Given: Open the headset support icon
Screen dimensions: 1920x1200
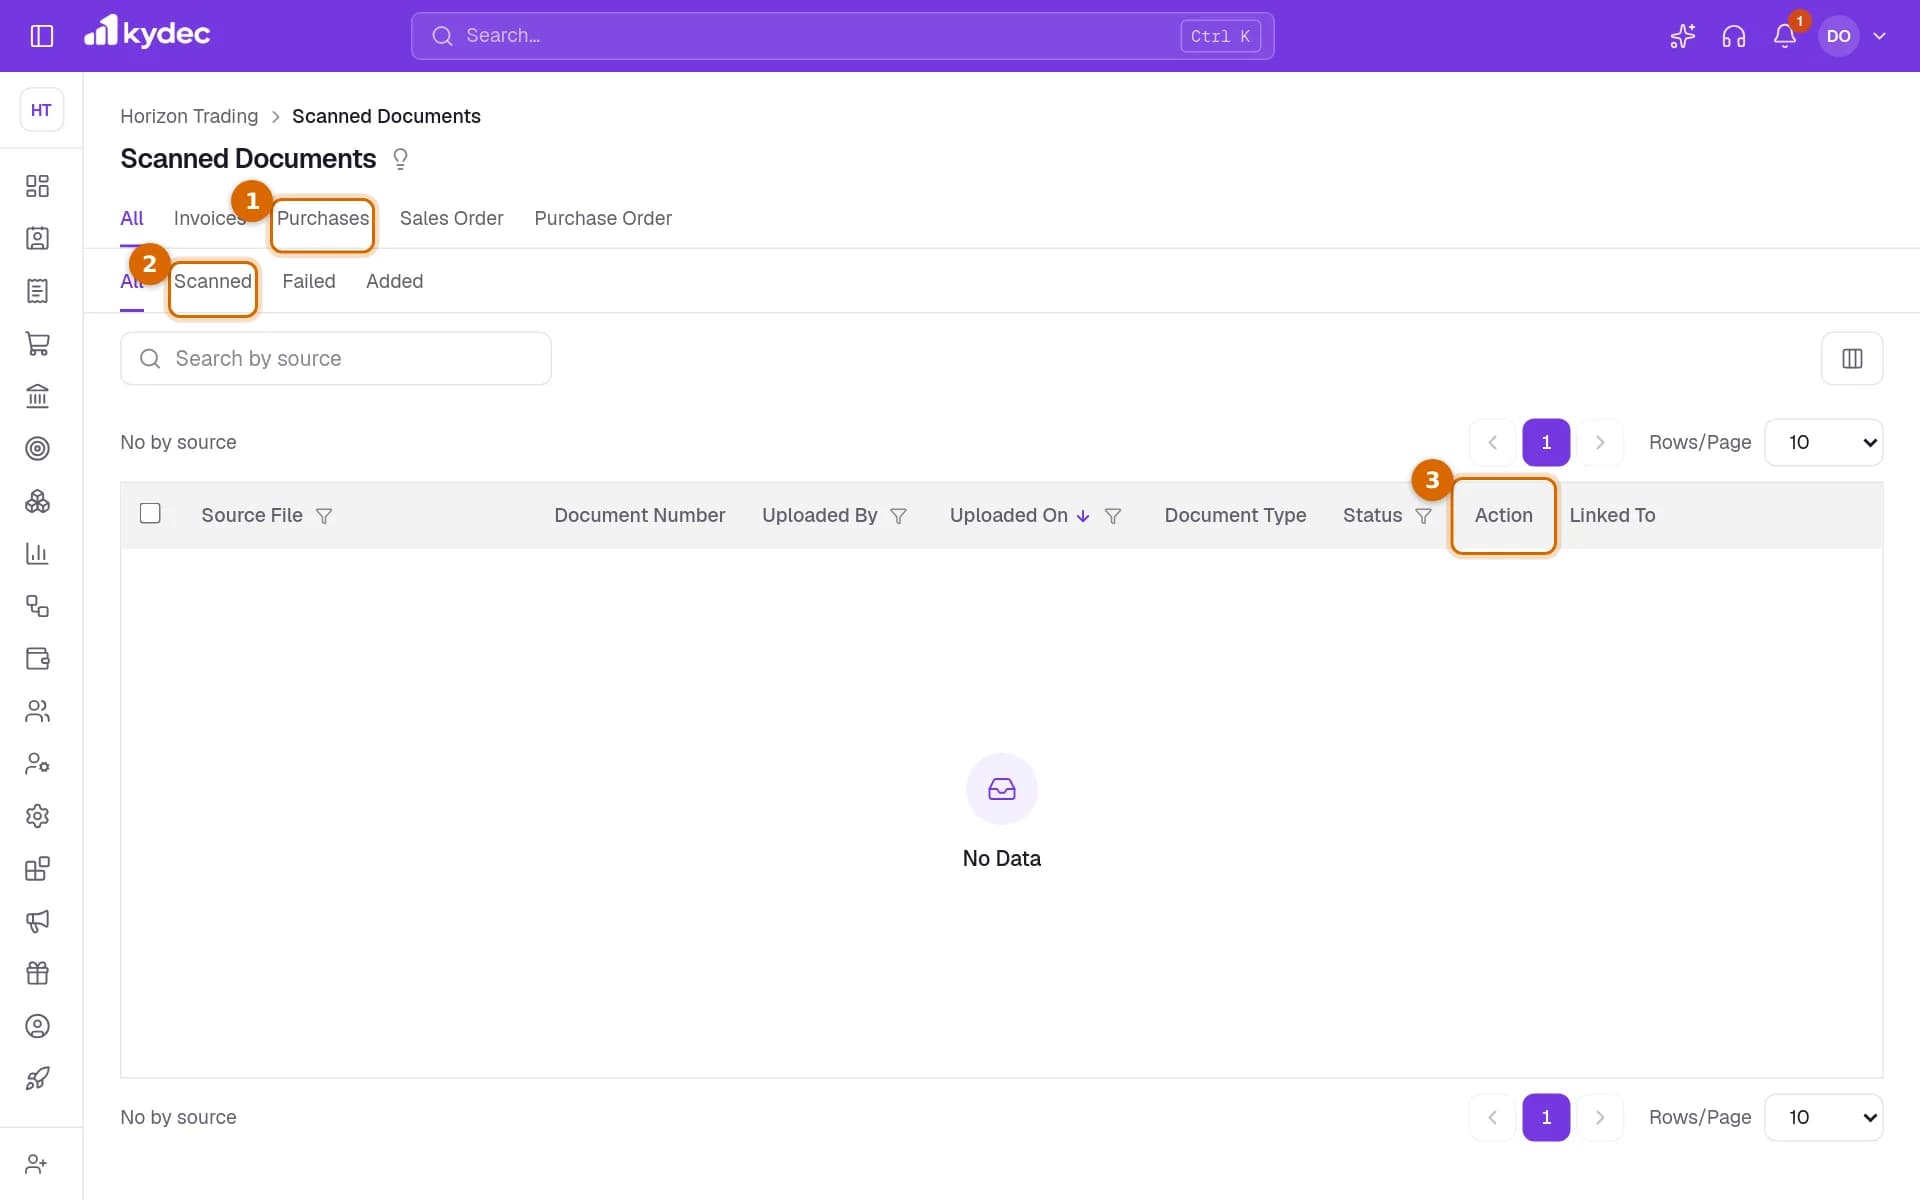Looking at the screenshot, I should pyautogui.click(x=1733, y=36).
